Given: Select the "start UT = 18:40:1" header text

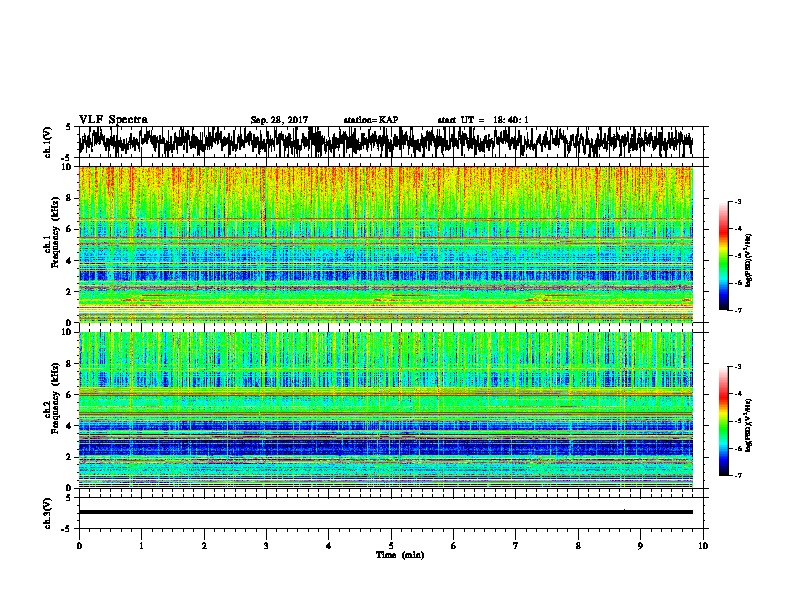Looking at the screenshot, I should (483, 120).
